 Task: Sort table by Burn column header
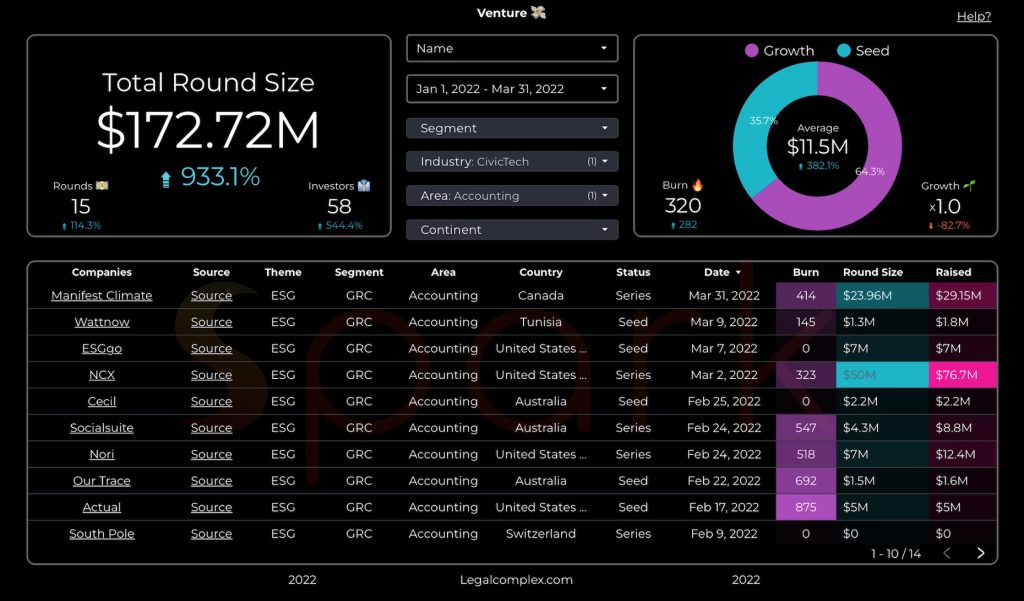tap(806, 272)
